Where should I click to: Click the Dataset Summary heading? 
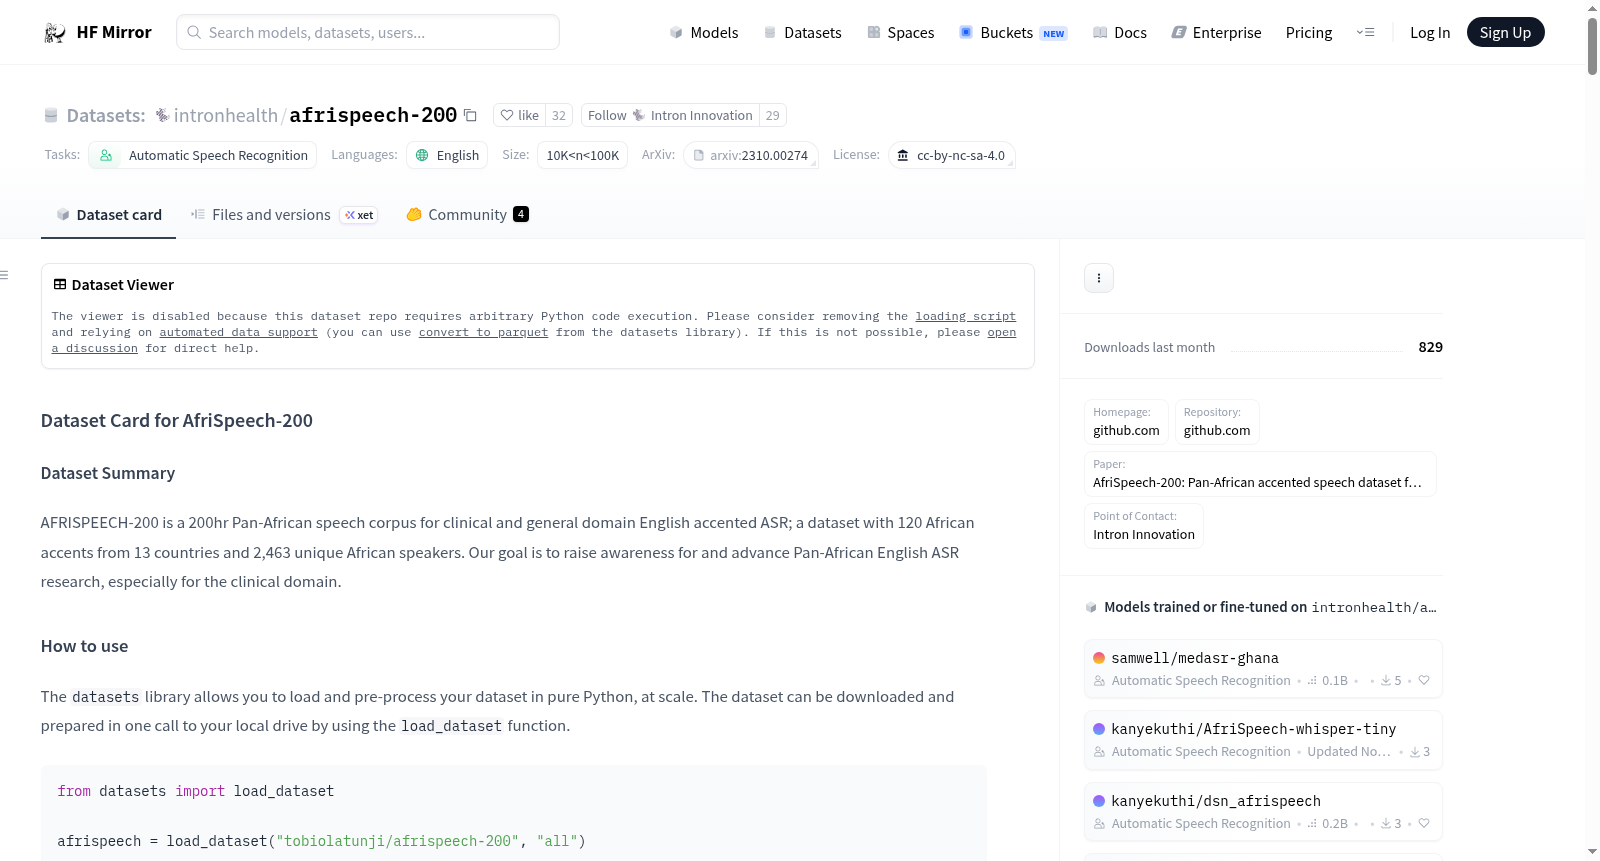(108, 473)
